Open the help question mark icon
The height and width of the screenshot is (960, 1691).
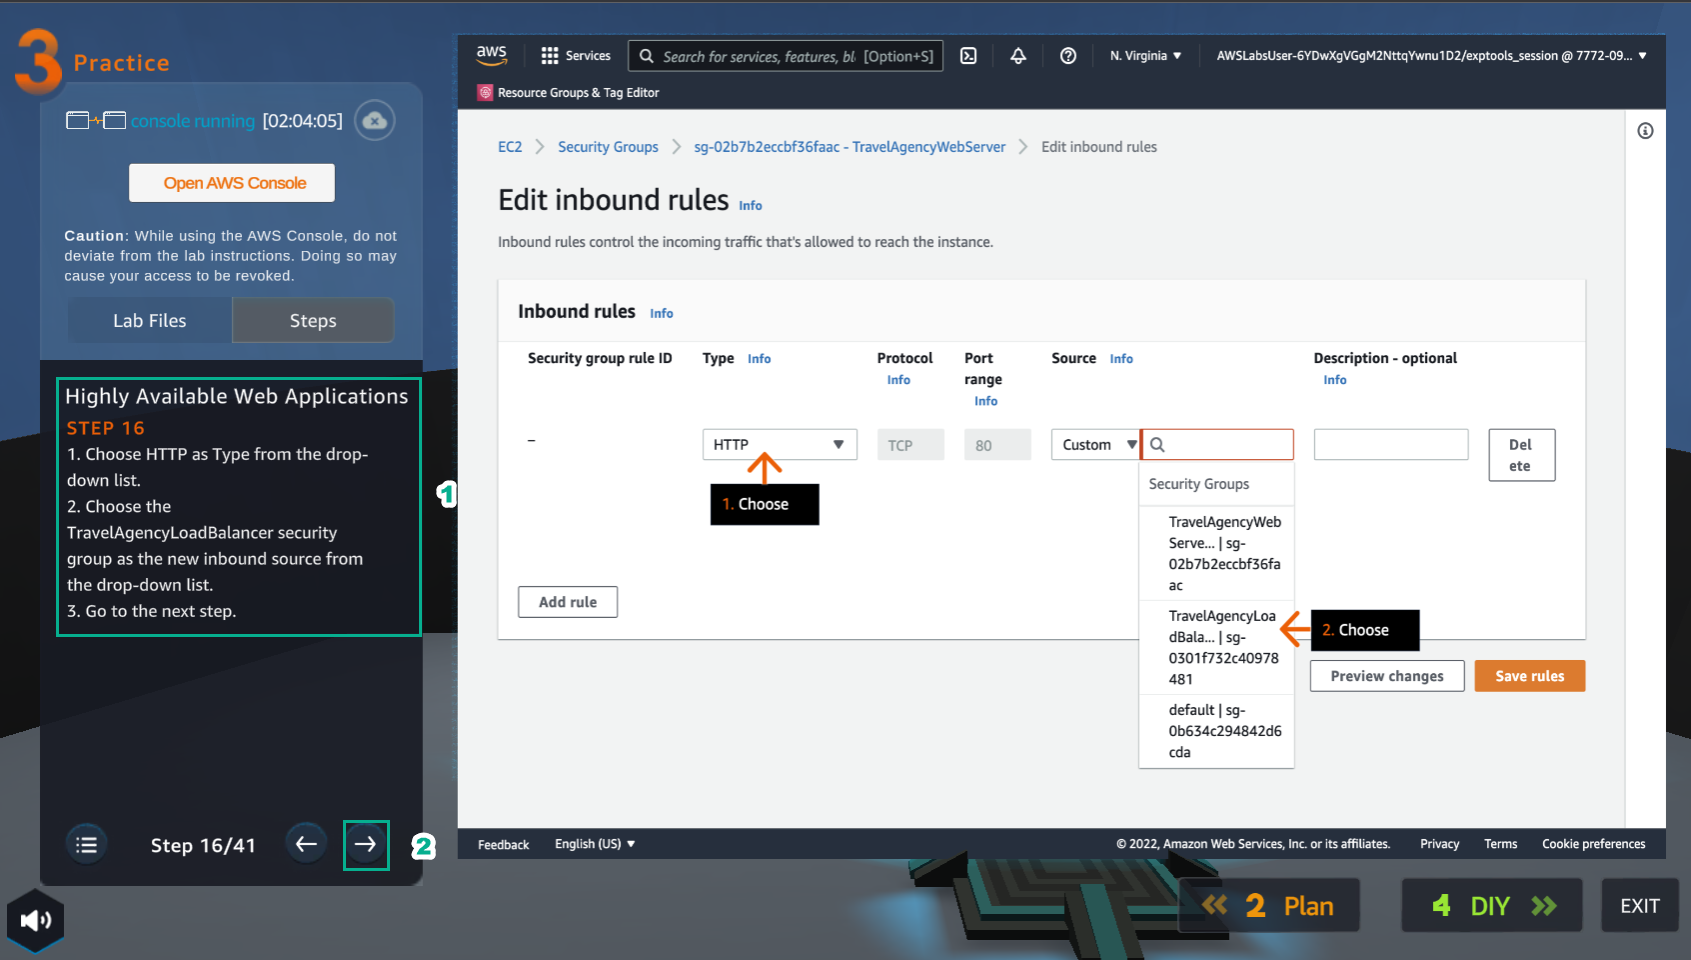(x=1068, y=56)
